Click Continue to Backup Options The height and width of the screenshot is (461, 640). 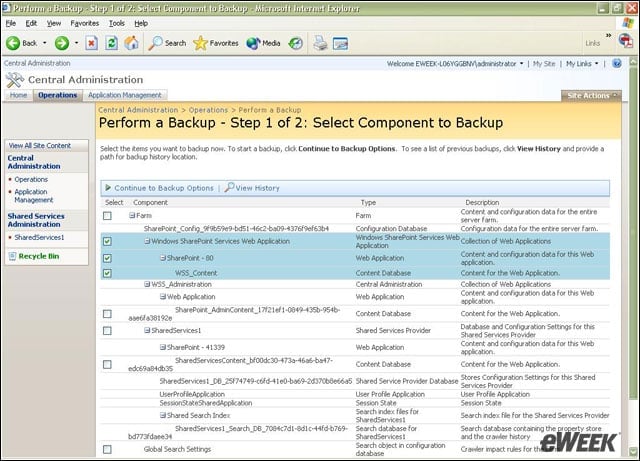(164, 188)
